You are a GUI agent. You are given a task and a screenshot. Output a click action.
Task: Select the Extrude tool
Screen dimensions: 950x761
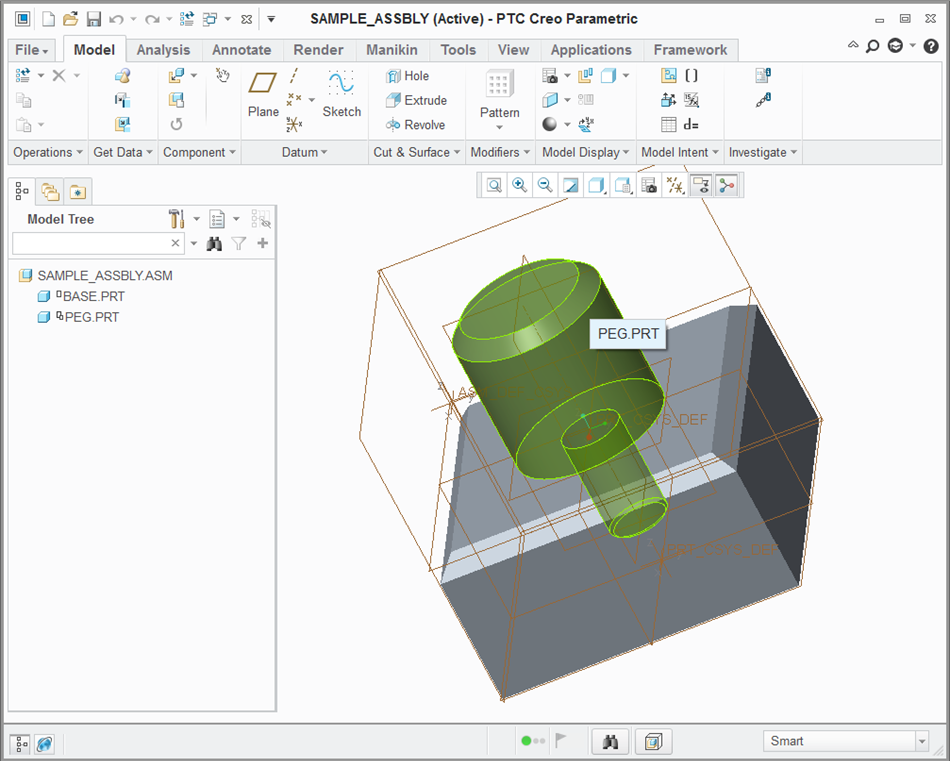[416, 100]
